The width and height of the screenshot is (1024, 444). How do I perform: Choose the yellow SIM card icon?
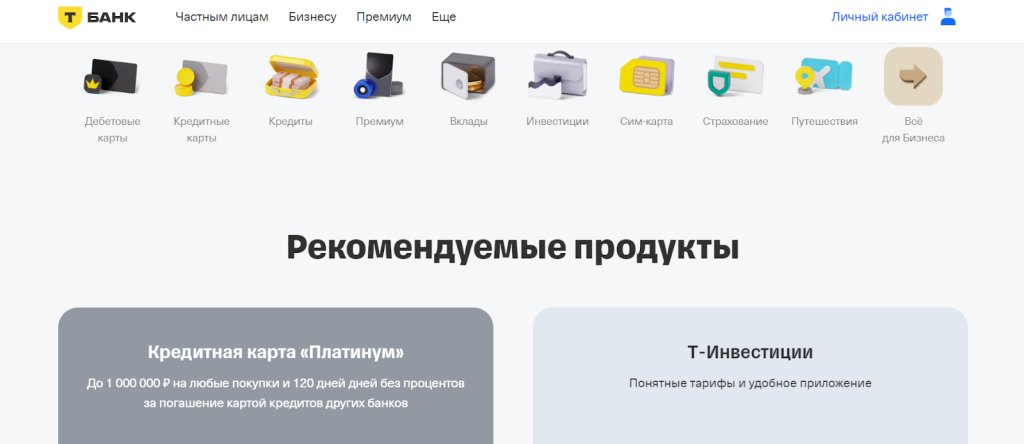tap(647, 76)
